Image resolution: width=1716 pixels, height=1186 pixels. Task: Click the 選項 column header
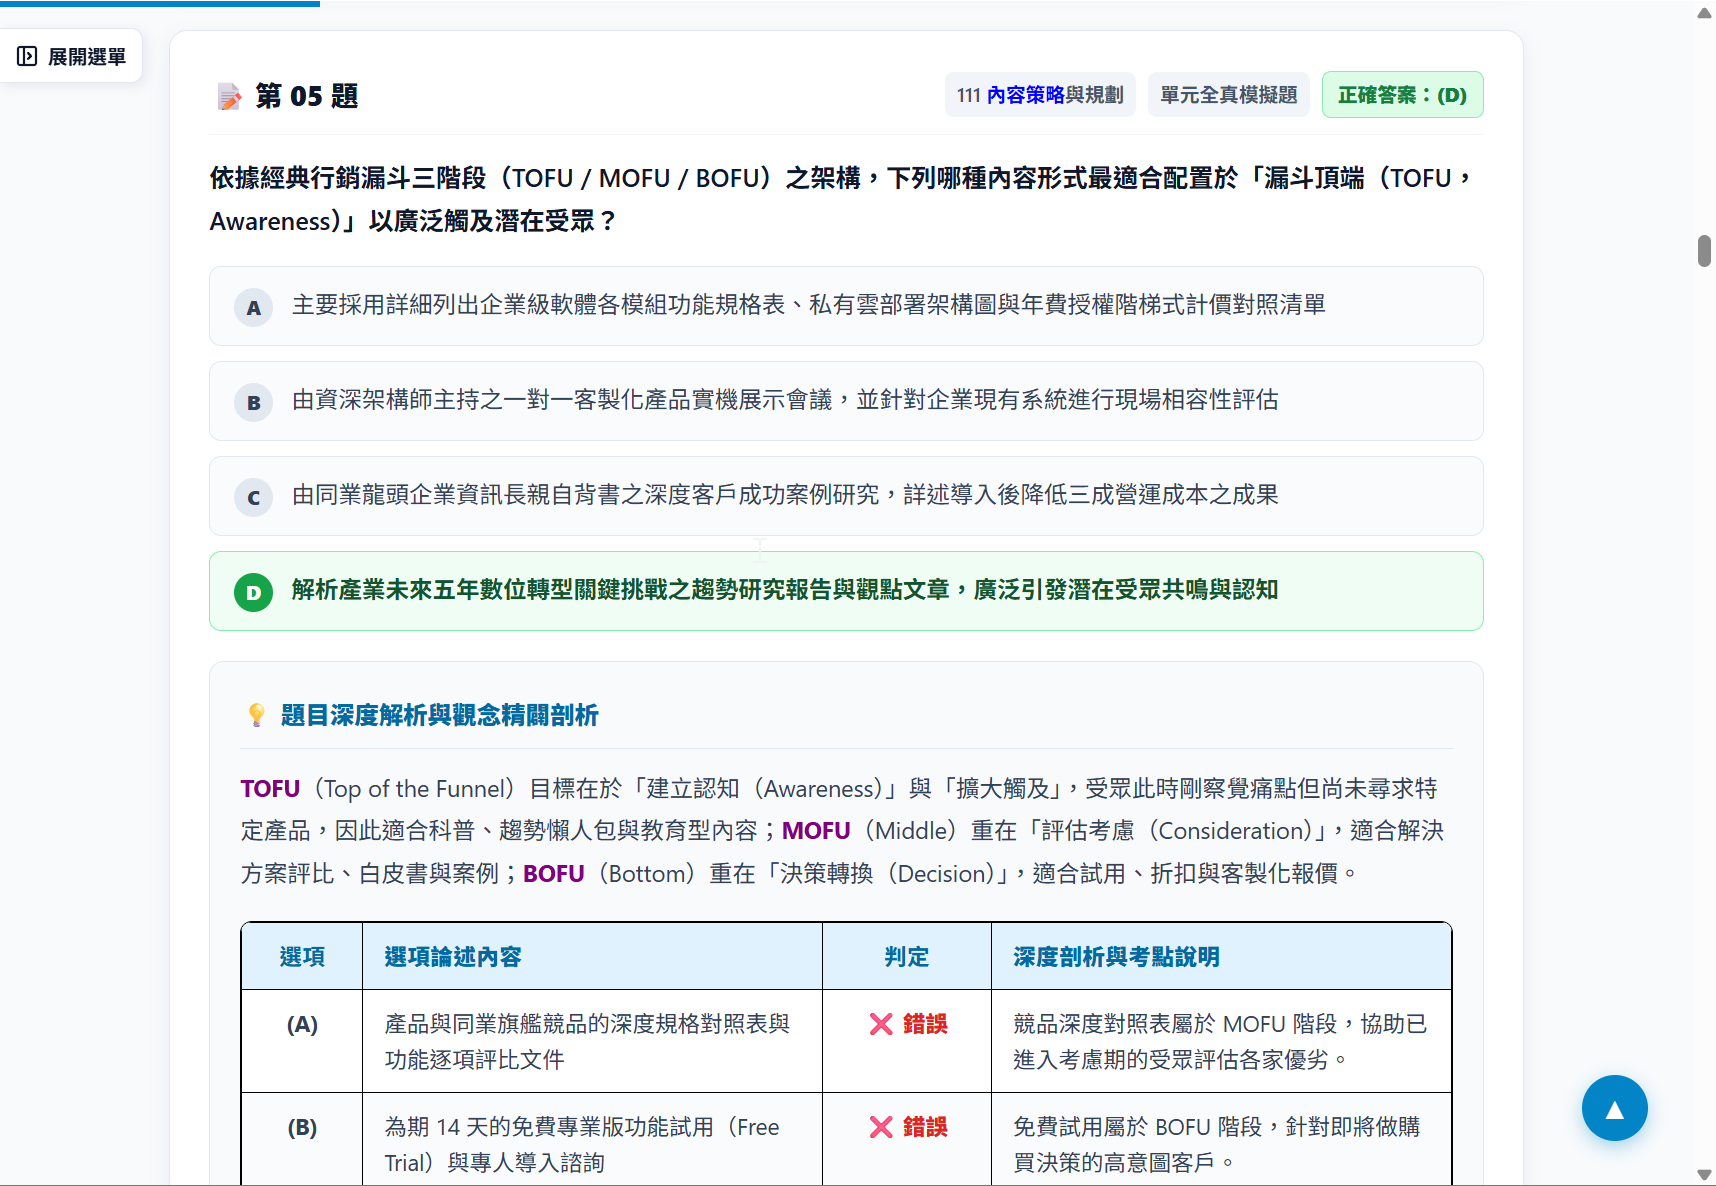pos(302,957)
